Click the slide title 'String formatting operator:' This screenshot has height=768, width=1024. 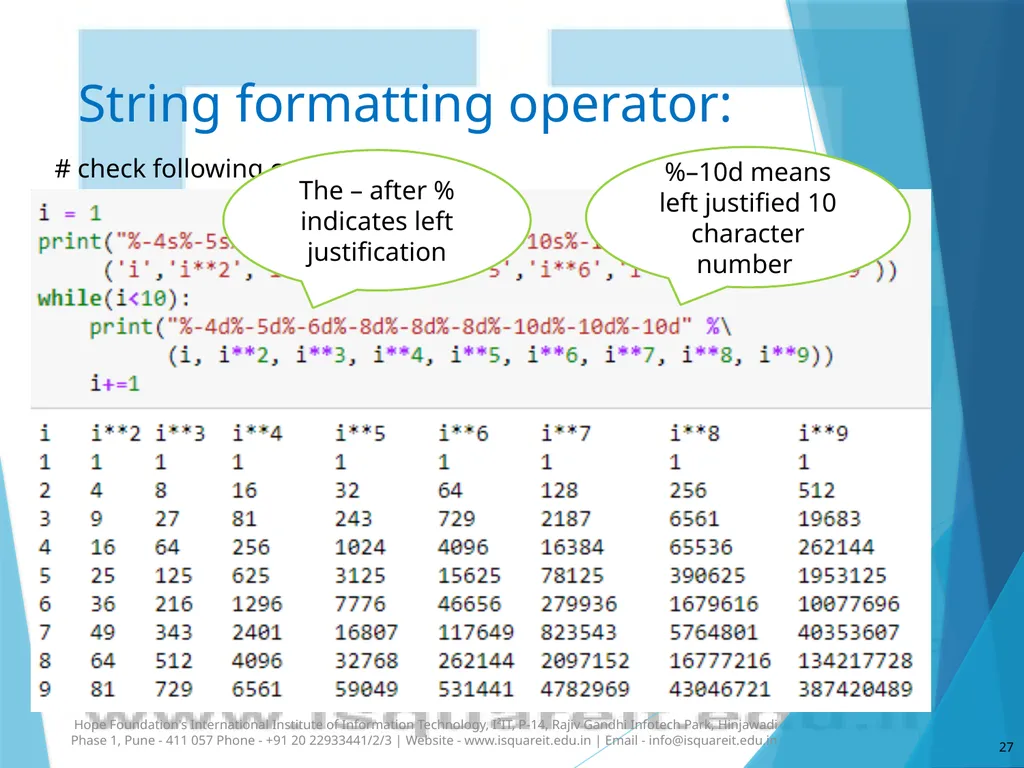tap(405, 104)
